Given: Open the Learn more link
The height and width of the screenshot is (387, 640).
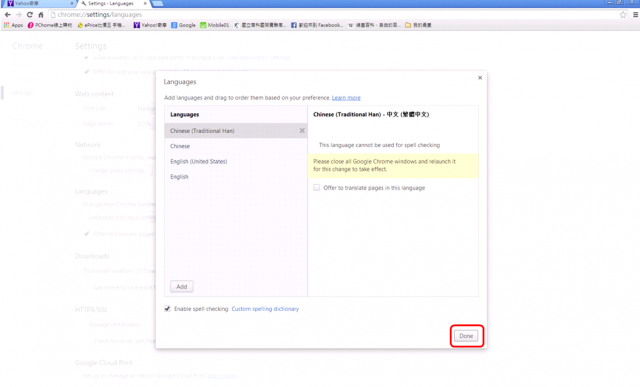Looking at the screenshot, I should click(x=346, y=98).
